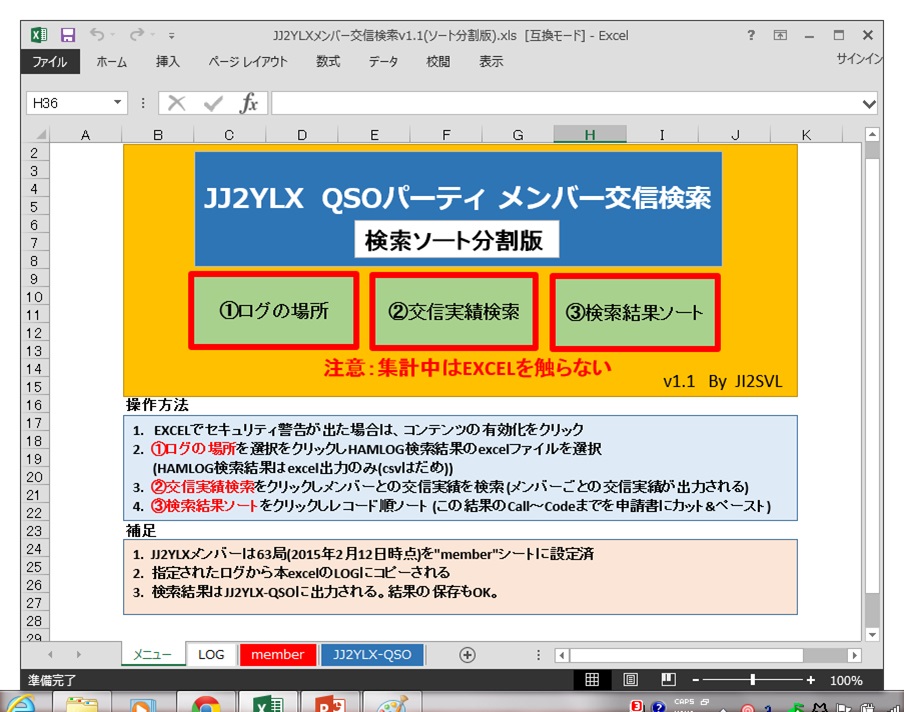Open the データ ribbon tab

(x=383, y=61)
